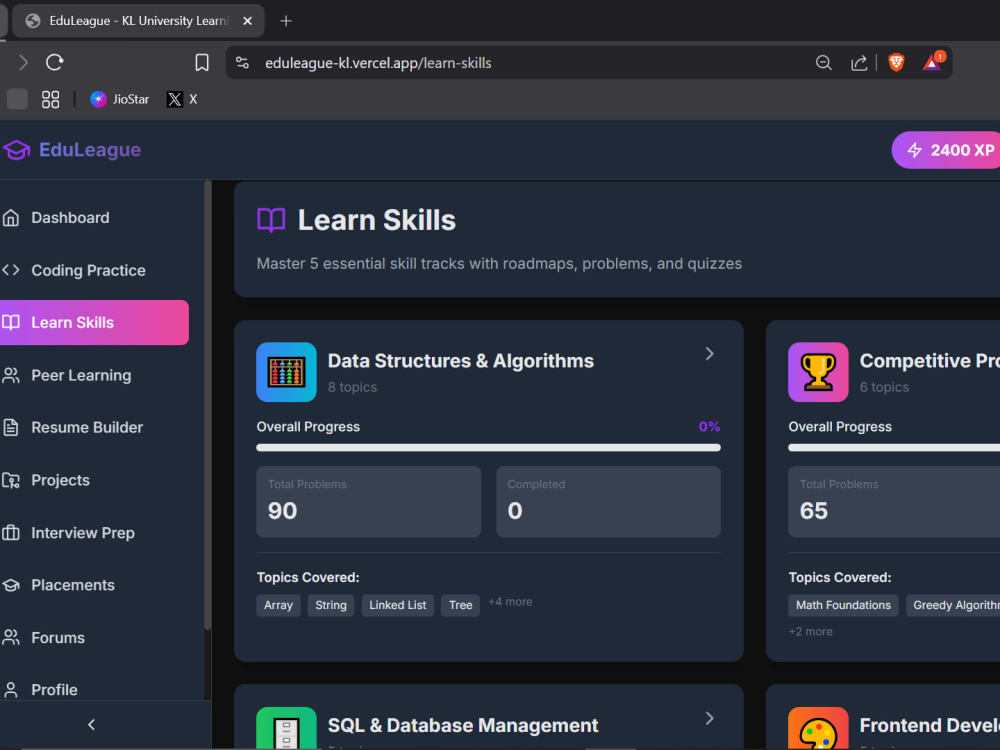
Task: Go to Placements from sidebar
Action: [94, 585]
